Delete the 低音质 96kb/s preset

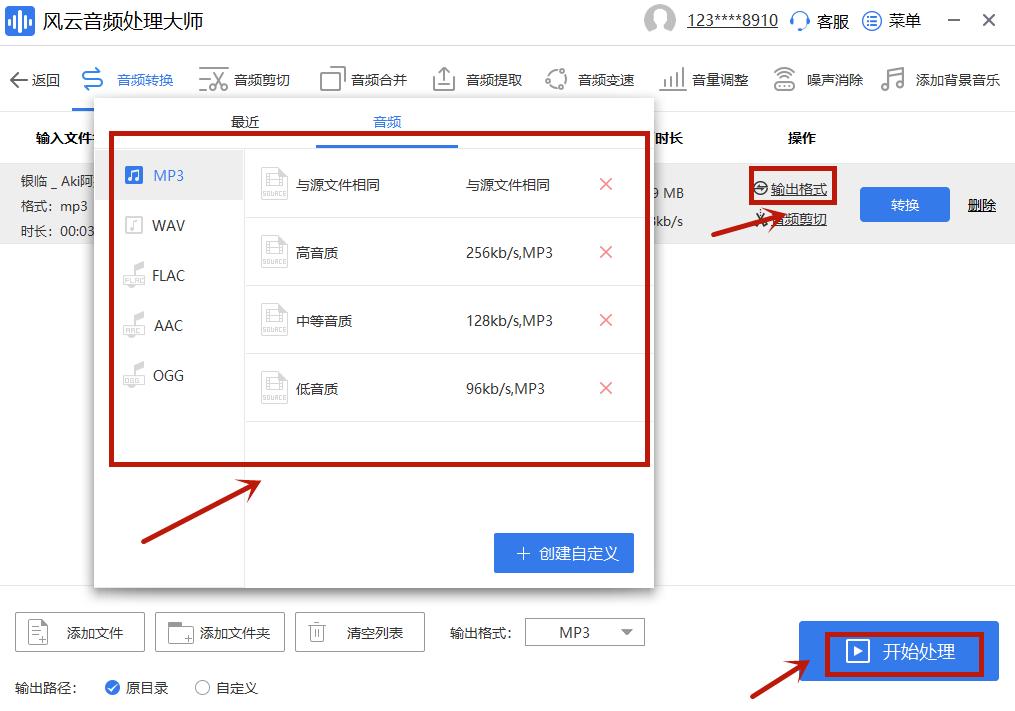point(605,388)
